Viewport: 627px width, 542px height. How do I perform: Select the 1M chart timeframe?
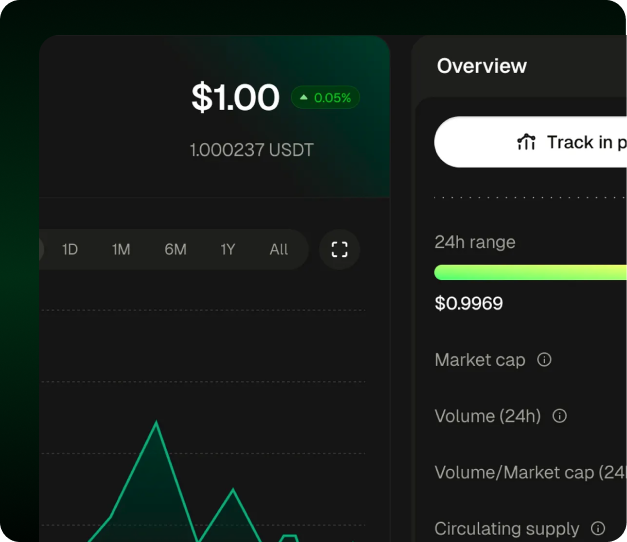pos(121,249)
